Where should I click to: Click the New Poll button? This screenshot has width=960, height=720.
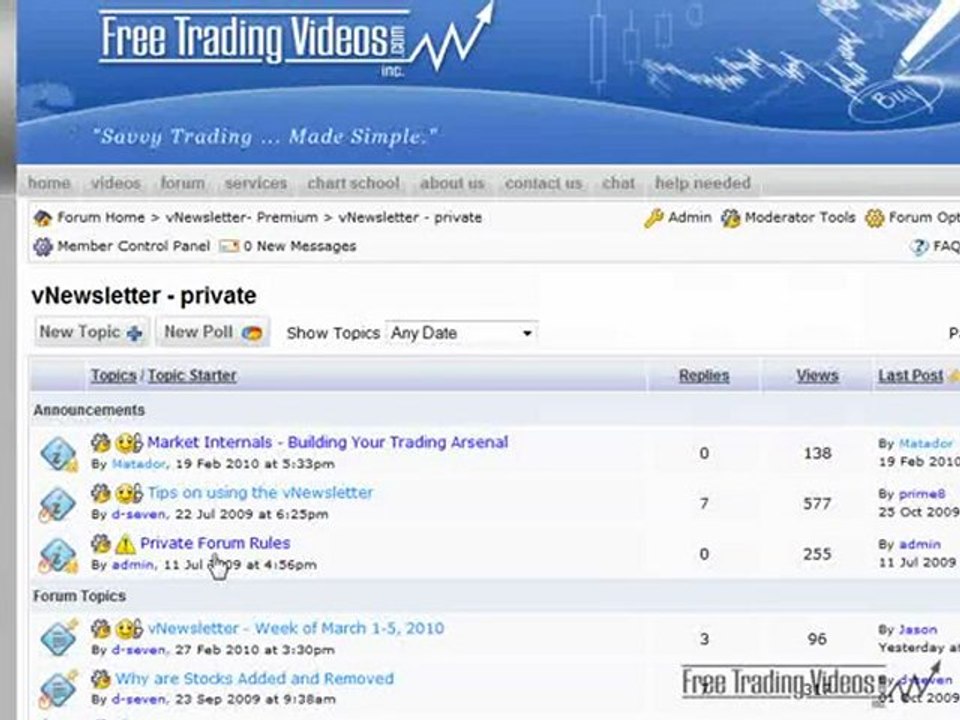tap(212, 332)
